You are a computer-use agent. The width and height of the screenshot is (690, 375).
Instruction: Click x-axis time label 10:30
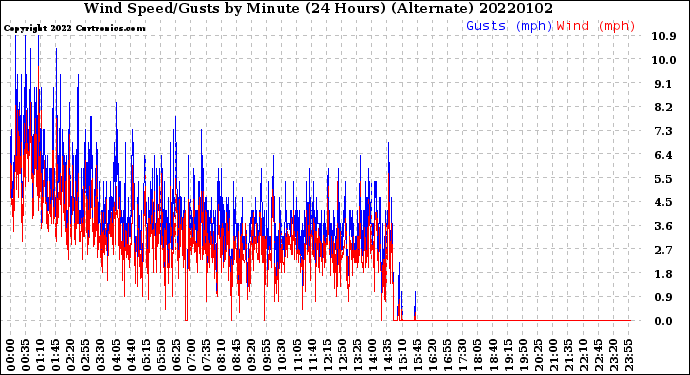click(282, 355)
